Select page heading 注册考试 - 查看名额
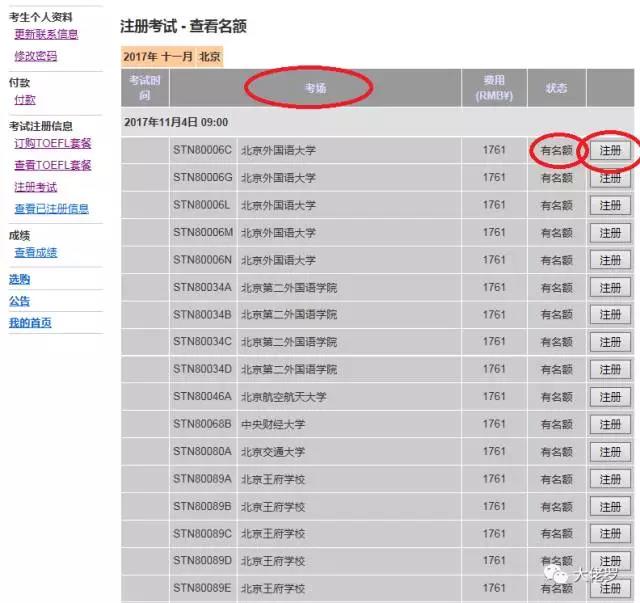Screen dimensions: 640x603 tap(183, 27)
